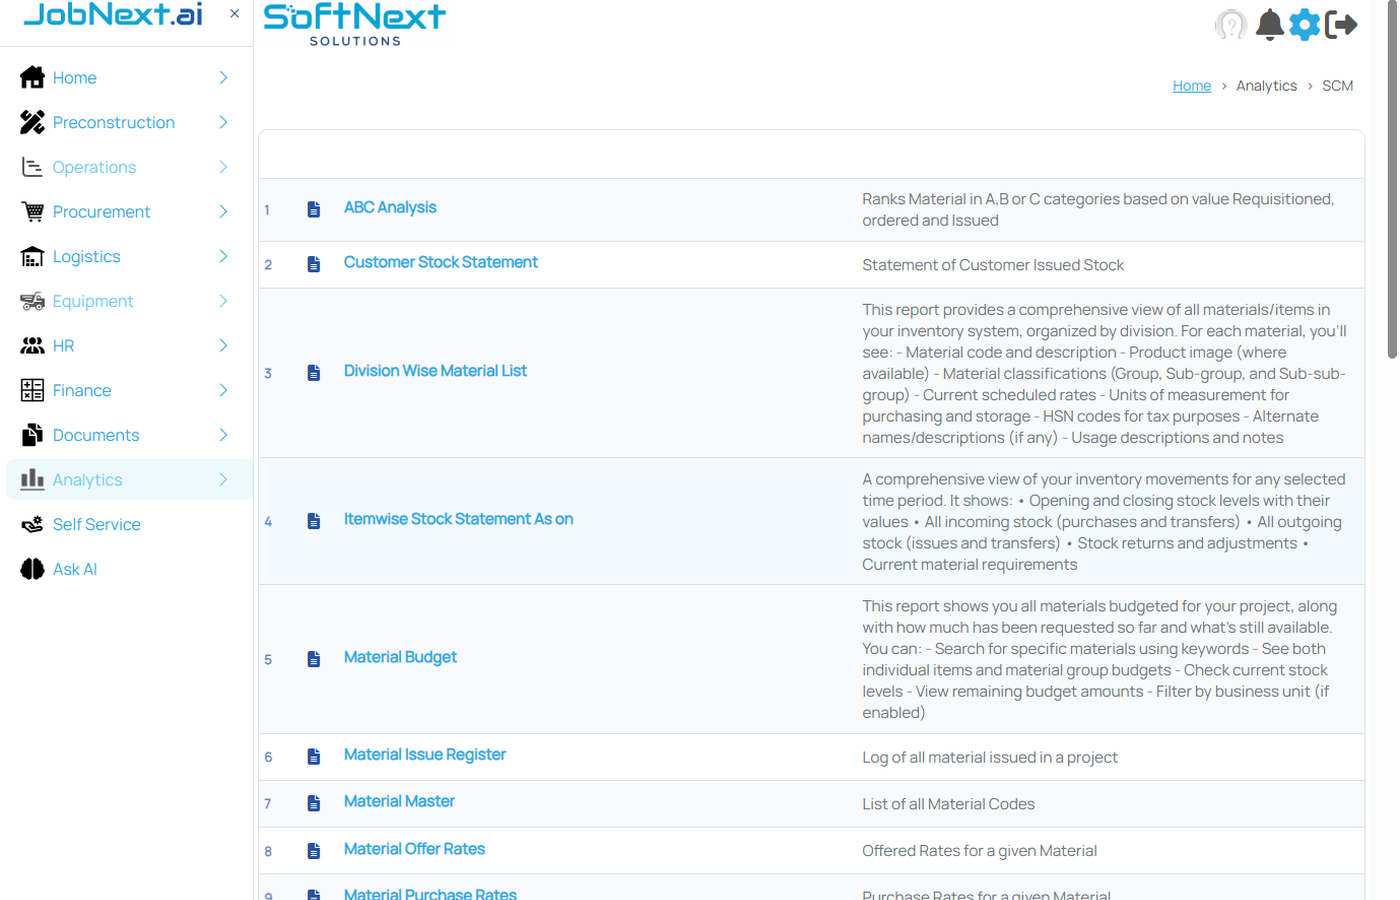
Task: Open the notification bell
Action: point(1269,25)
